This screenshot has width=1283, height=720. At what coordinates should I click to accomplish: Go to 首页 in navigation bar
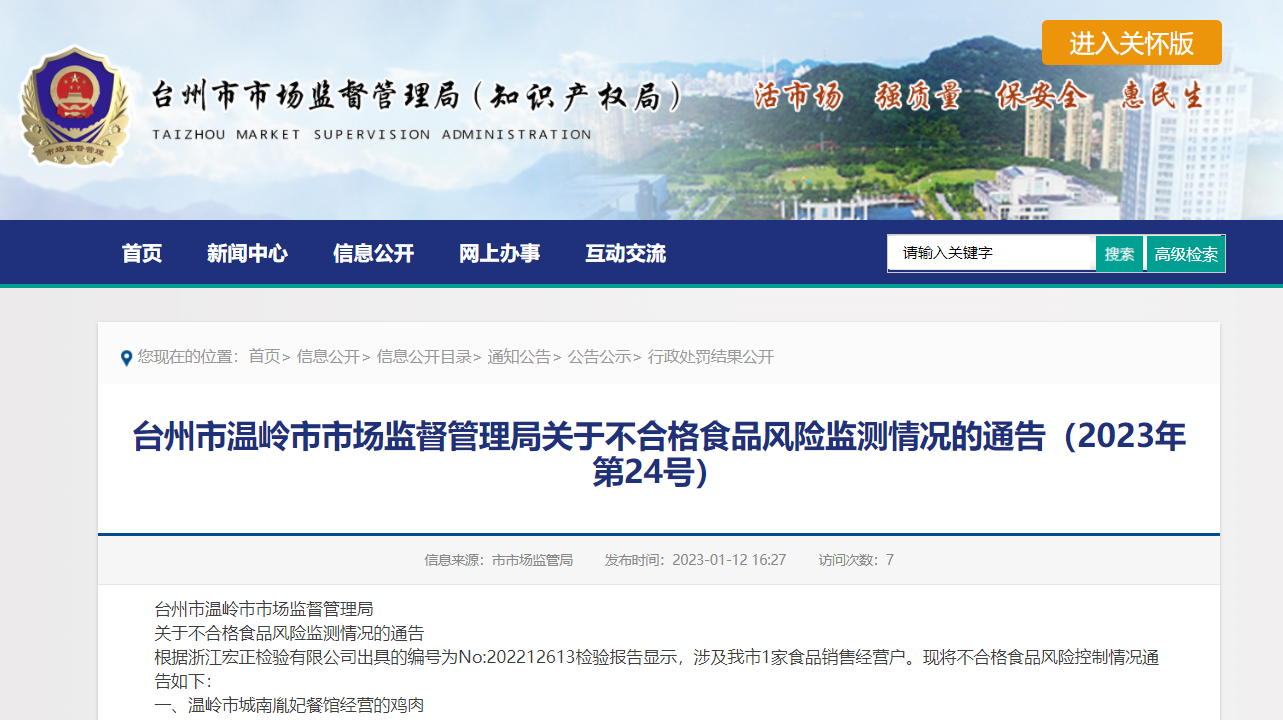pyautogui.click(x=141, y=253)
